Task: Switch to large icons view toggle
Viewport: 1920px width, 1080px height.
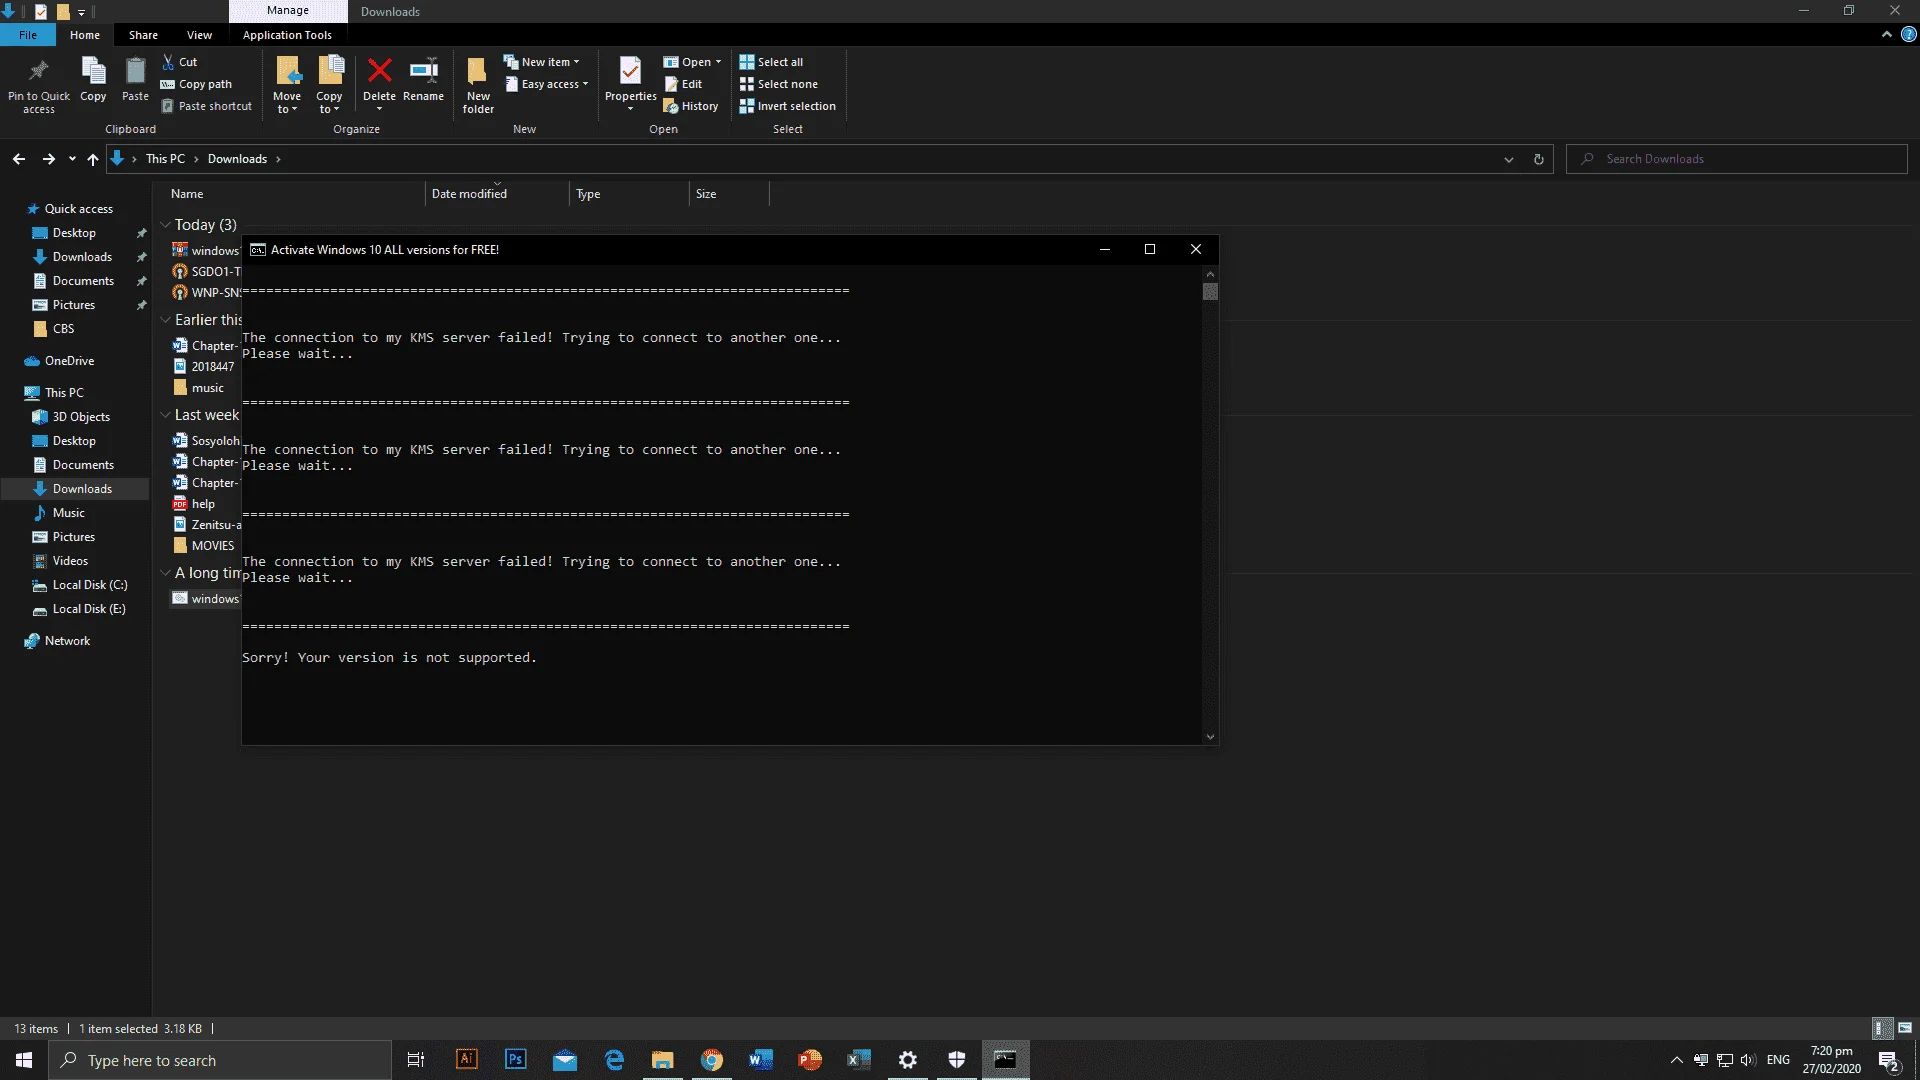Action: [x=1905, y=1028]
